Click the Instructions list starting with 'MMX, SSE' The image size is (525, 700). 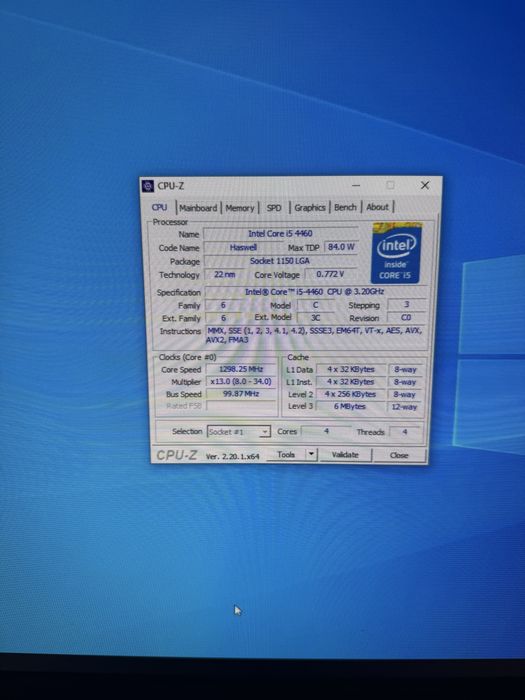point(315,335)
